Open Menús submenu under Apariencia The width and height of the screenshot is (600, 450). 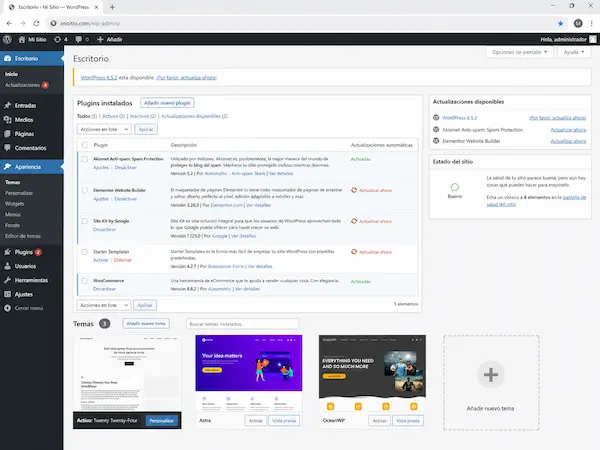[13, 215]
